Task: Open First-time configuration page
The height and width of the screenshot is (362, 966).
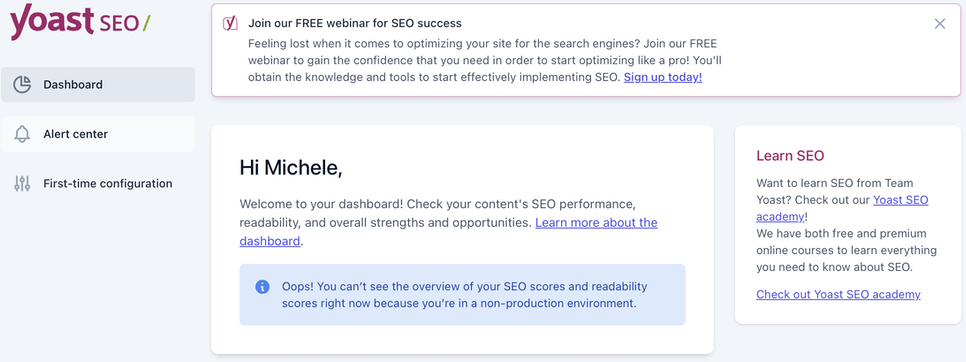Action: [98, 183]
